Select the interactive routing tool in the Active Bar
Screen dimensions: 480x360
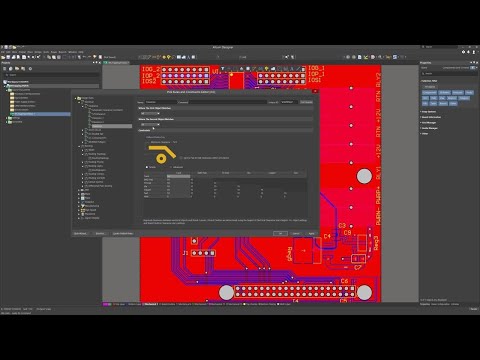254,69
